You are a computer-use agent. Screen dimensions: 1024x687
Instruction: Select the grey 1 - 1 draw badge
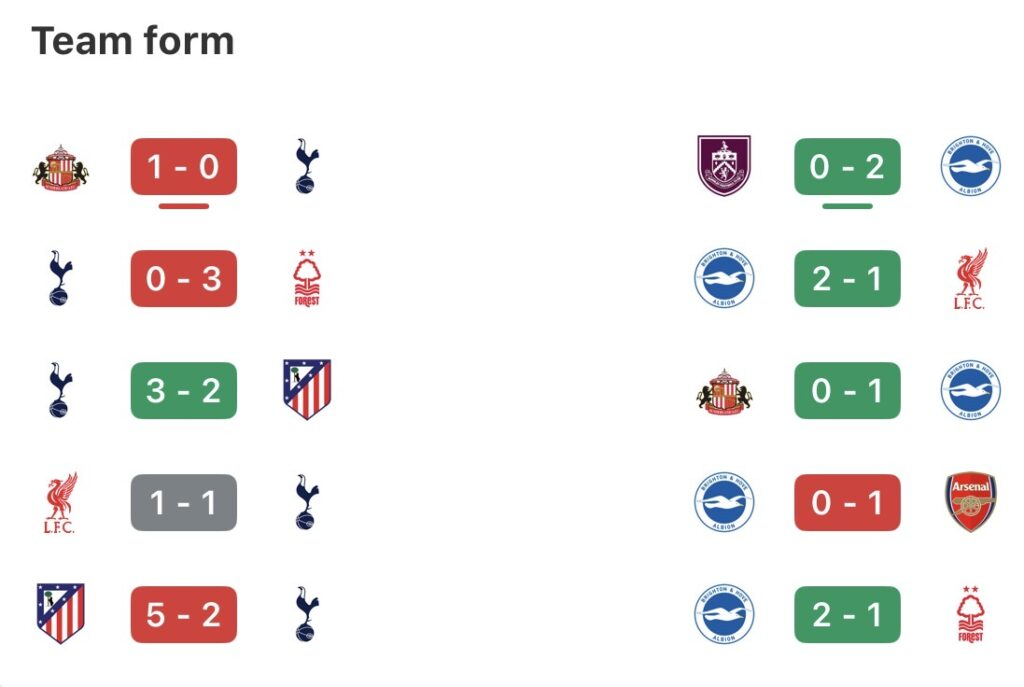click(x=184, y=502)
